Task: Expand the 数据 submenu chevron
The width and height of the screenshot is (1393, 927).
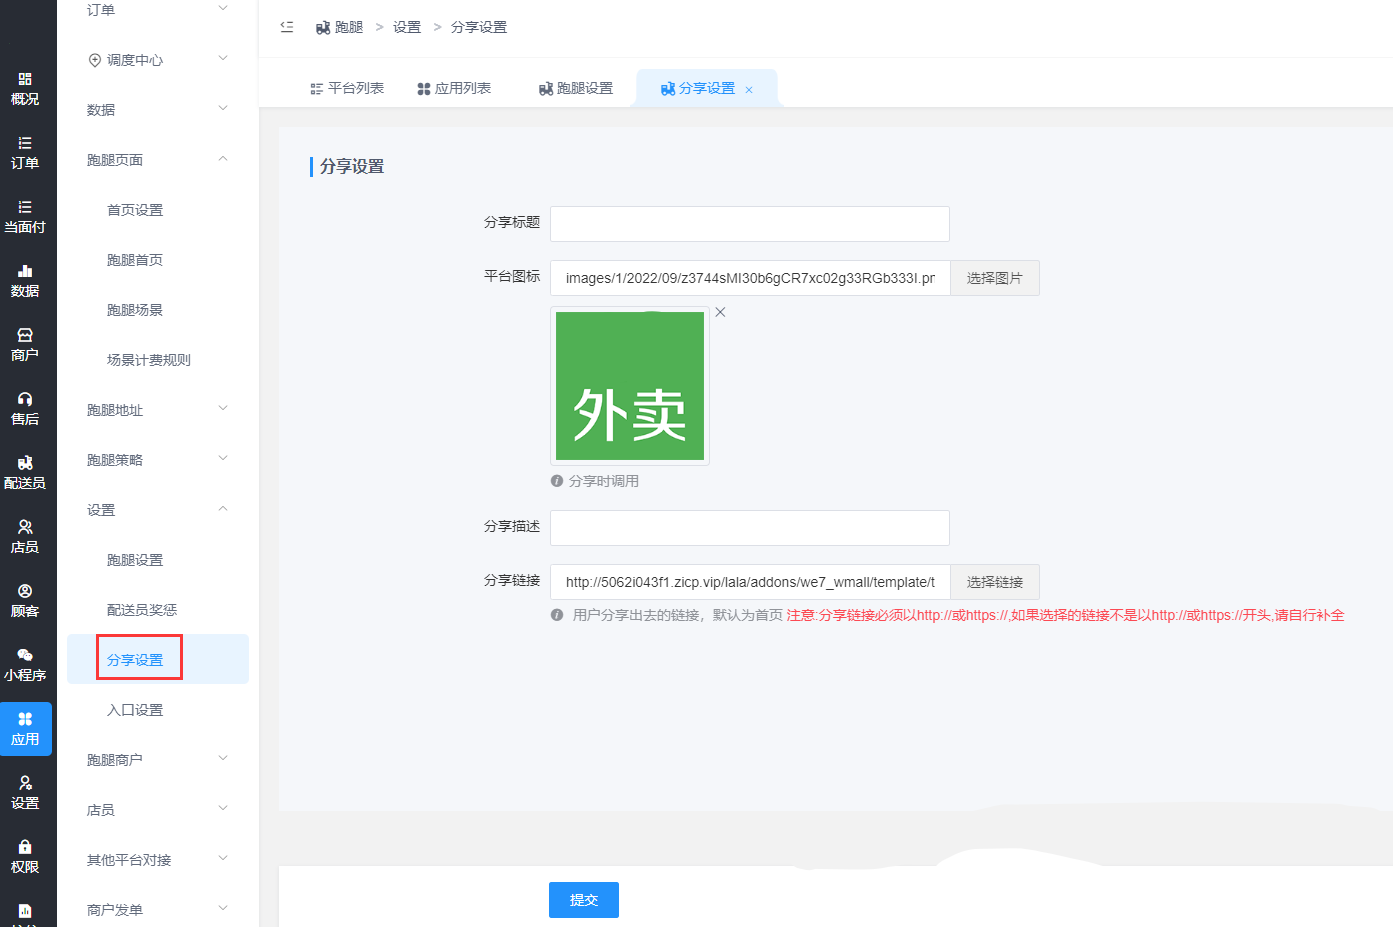Action: coord(223,108)
